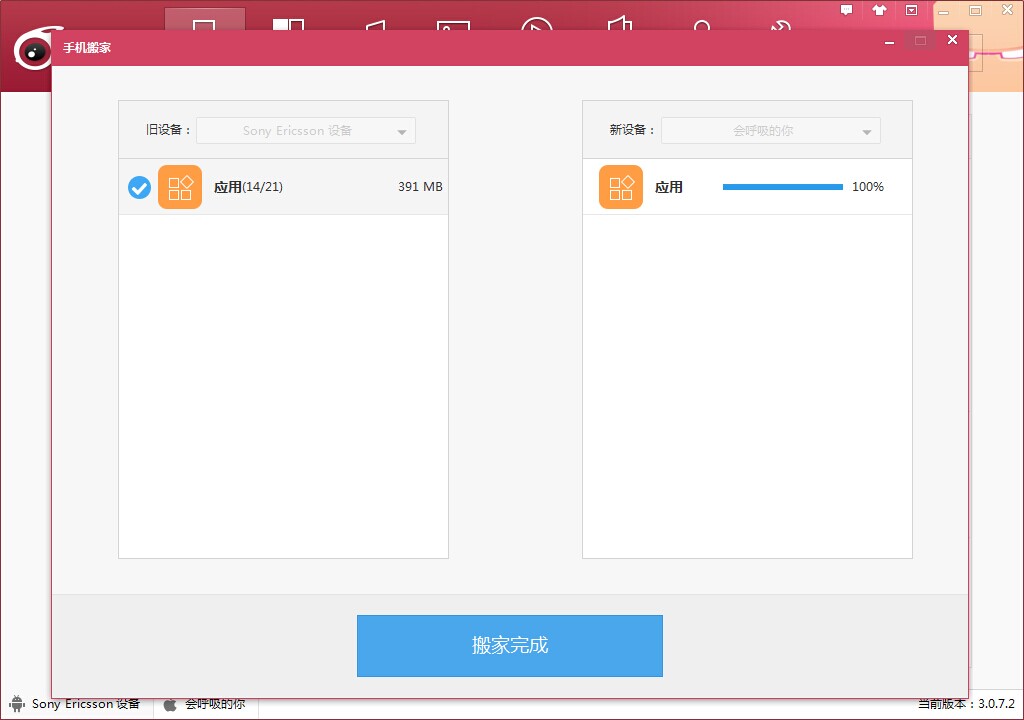Expand the 新设备 会呼吸的你 dropdown
Screen dimensions: 1024x720
[771, 131]
